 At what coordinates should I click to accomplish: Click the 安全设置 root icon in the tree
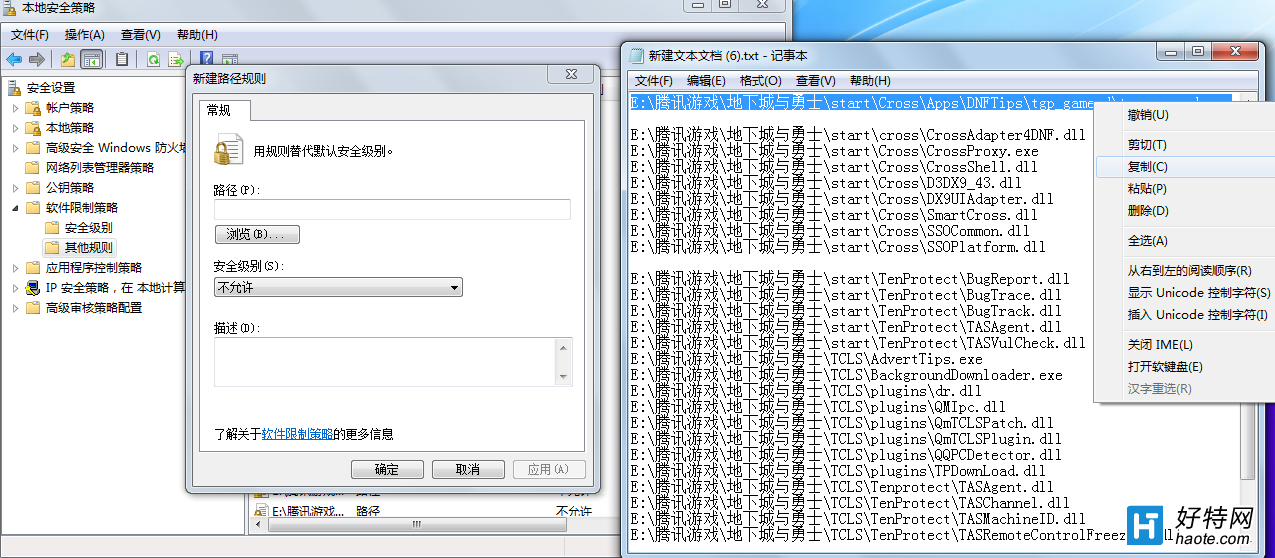coord(15,87)
